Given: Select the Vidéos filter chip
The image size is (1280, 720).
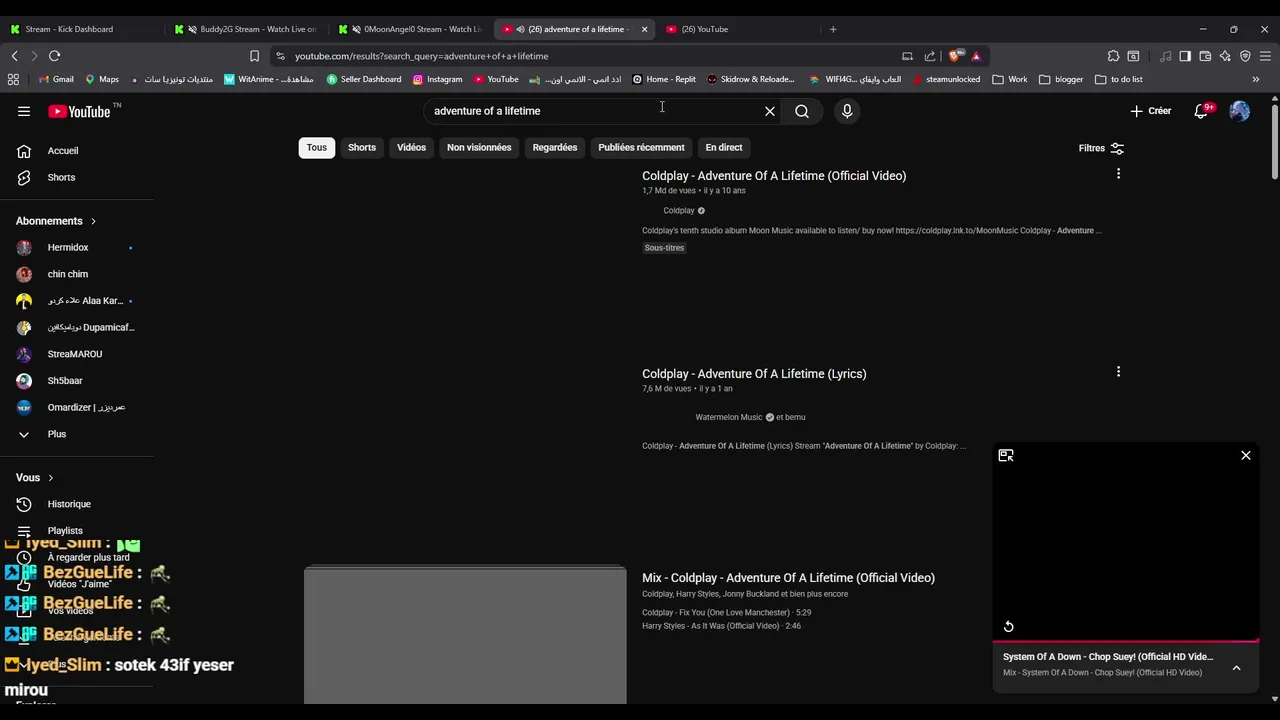Looking at the screenshot, I should click(411, 147).
